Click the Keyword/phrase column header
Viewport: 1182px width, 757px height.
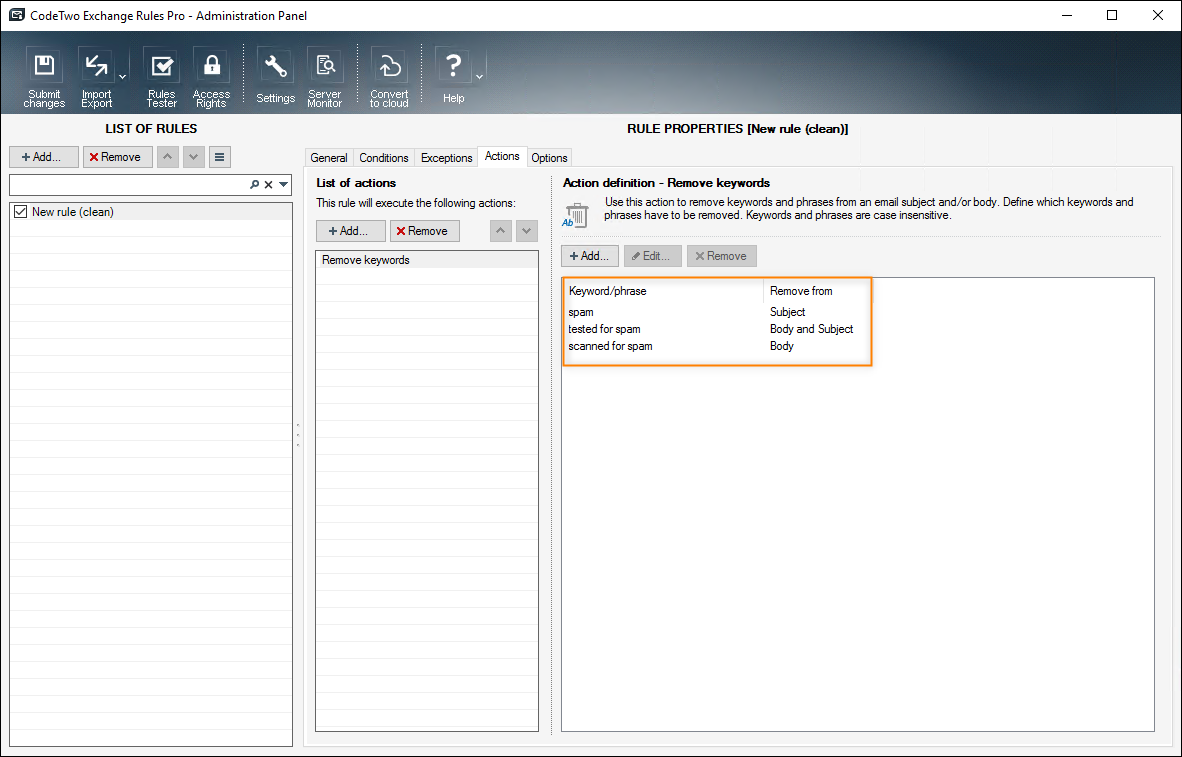tap(663, 291)
